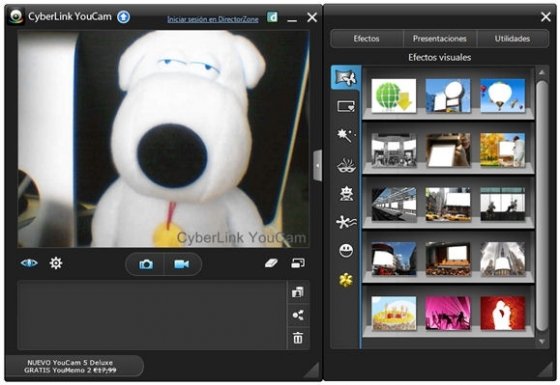Viewport: 560px width, 385px height.
Task: Apply the black-and-white gallery scene thumbnail
Action: [x=394, y=150]
